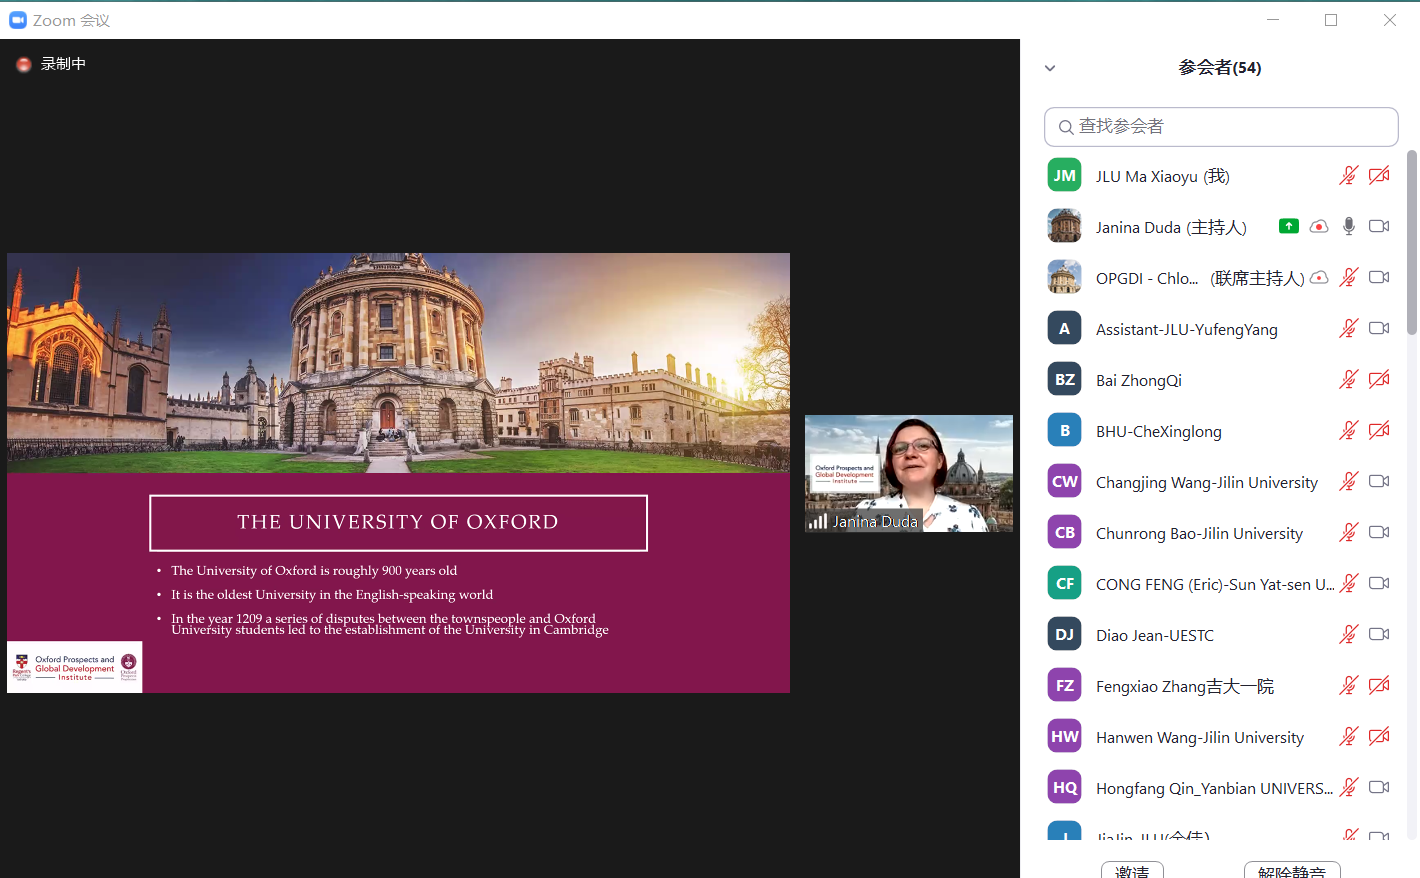Screen dimensions: 1420x878
Task: Click the disabled camera icon for Hanwen Wang-Jilin University
Action: (x=1379, y=736)
